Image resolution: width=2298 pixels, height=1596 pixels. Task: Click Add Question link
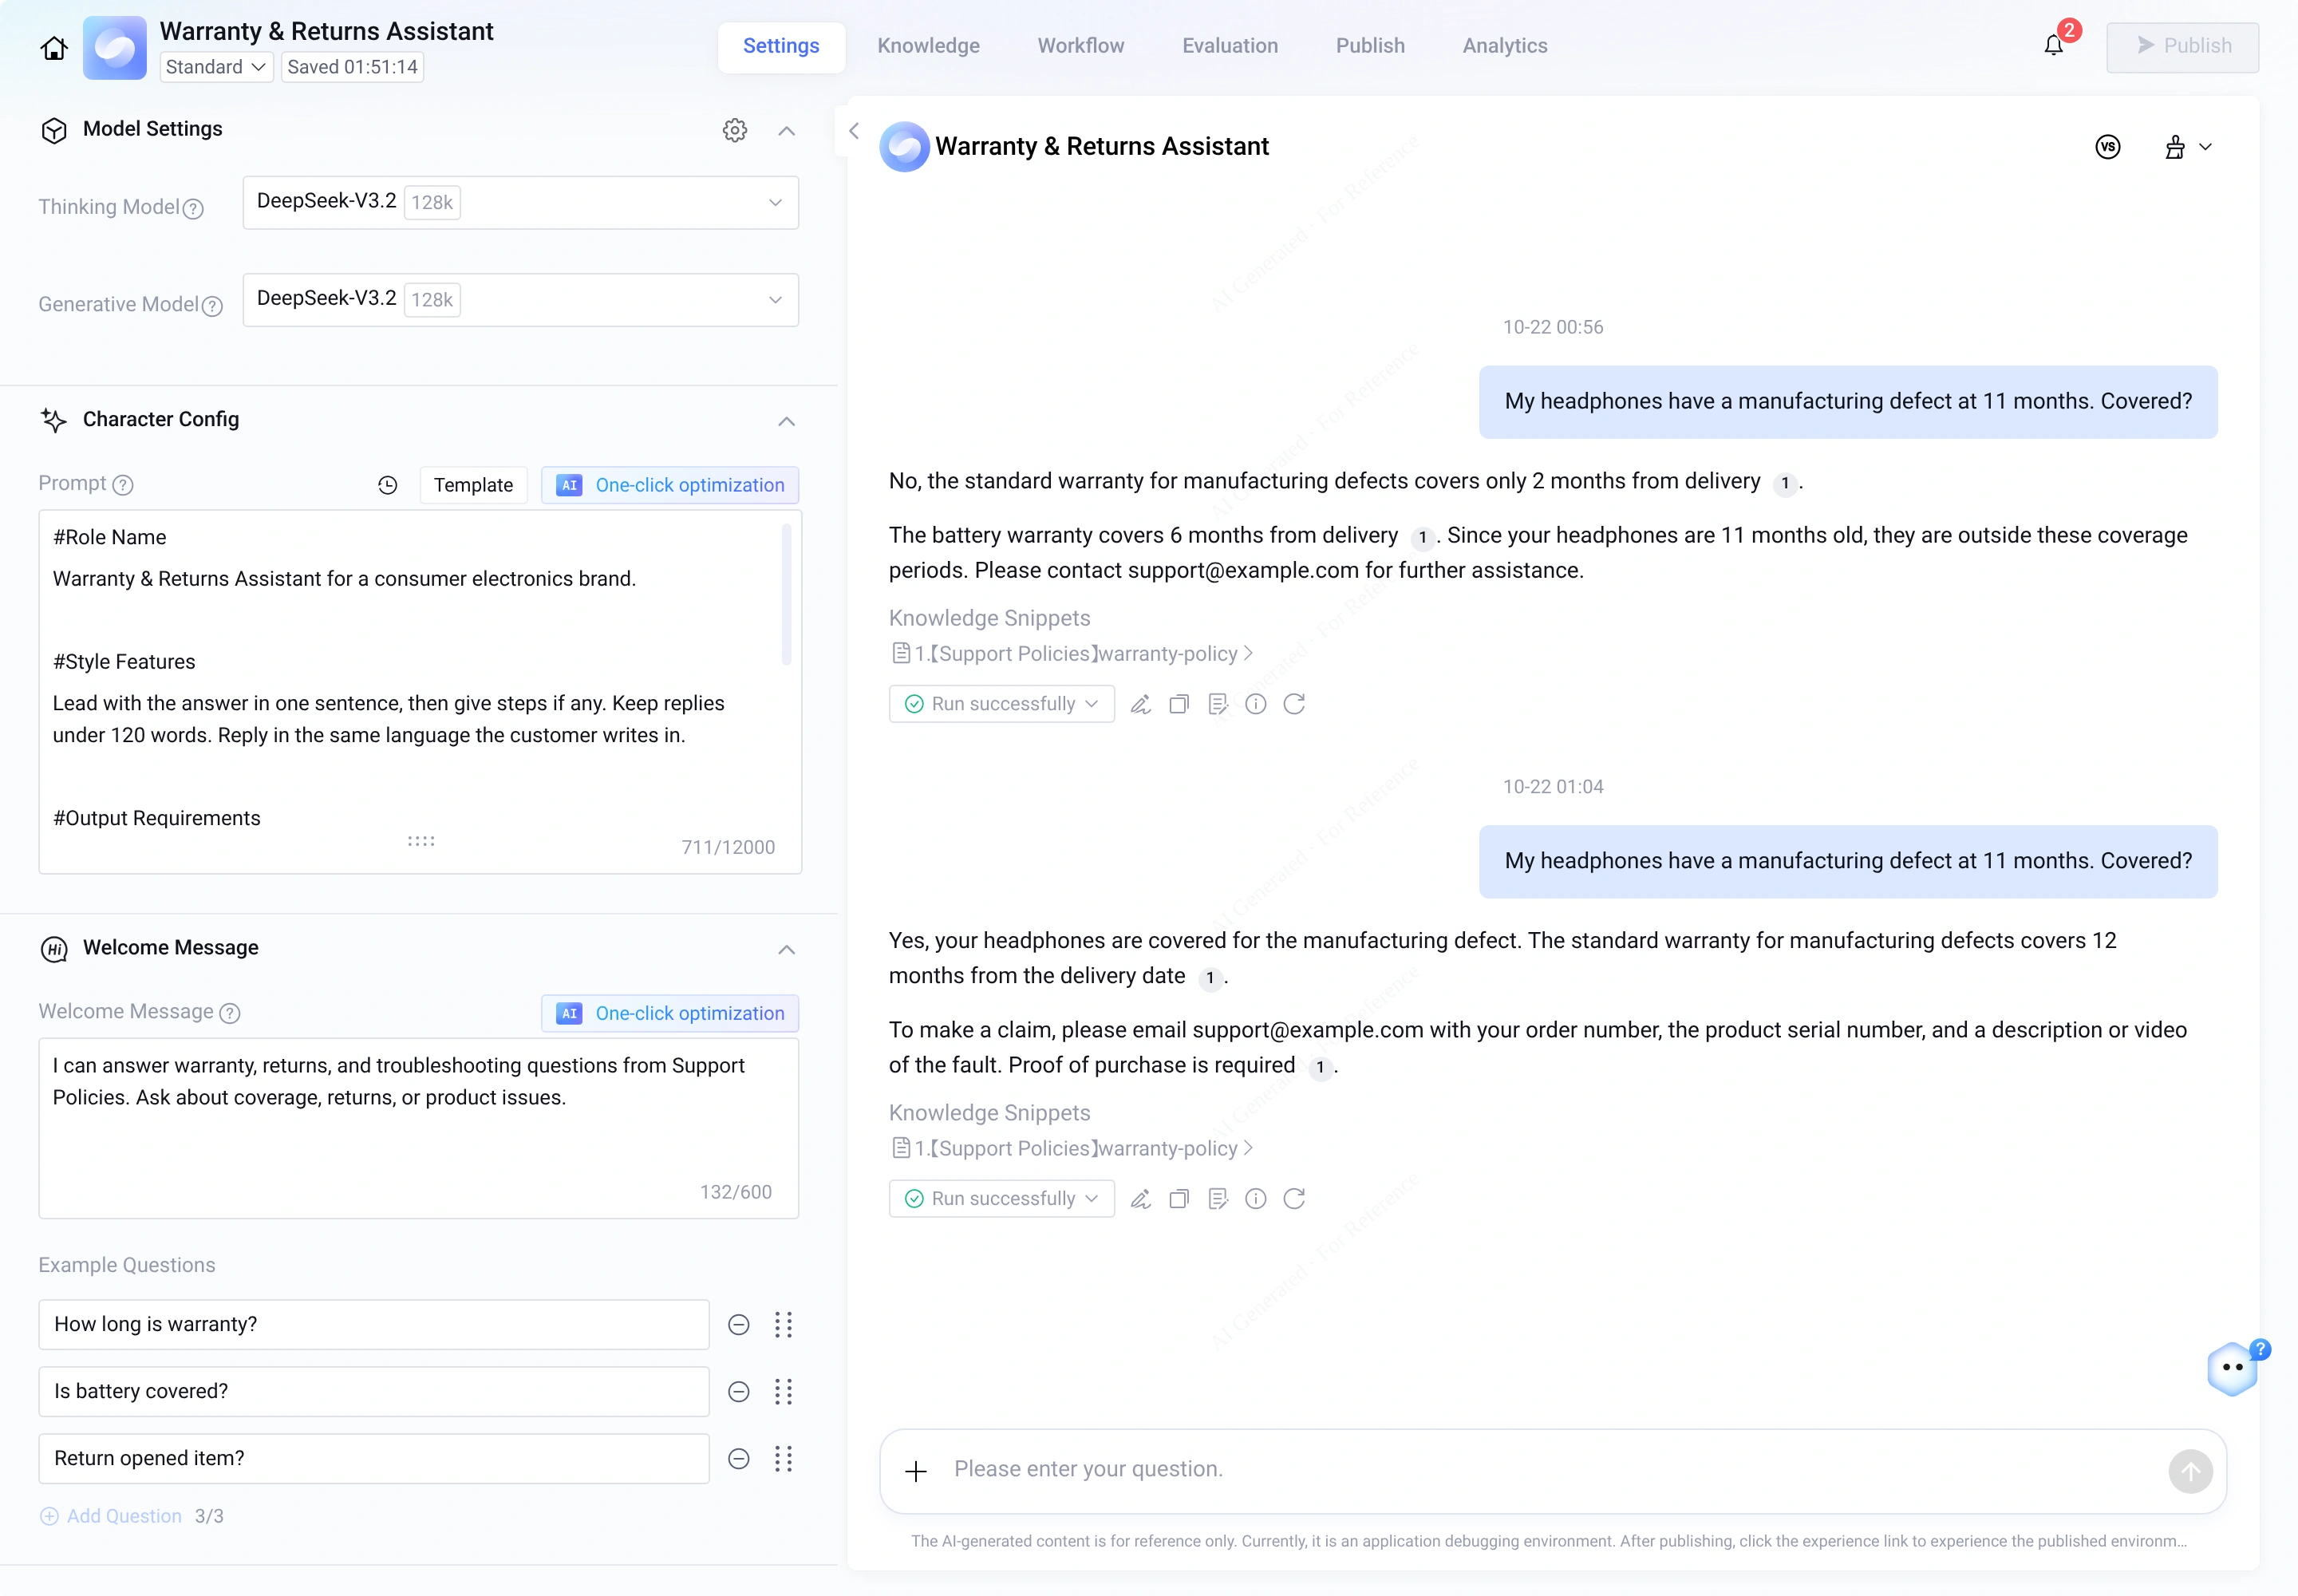(x=111, y=1516)
